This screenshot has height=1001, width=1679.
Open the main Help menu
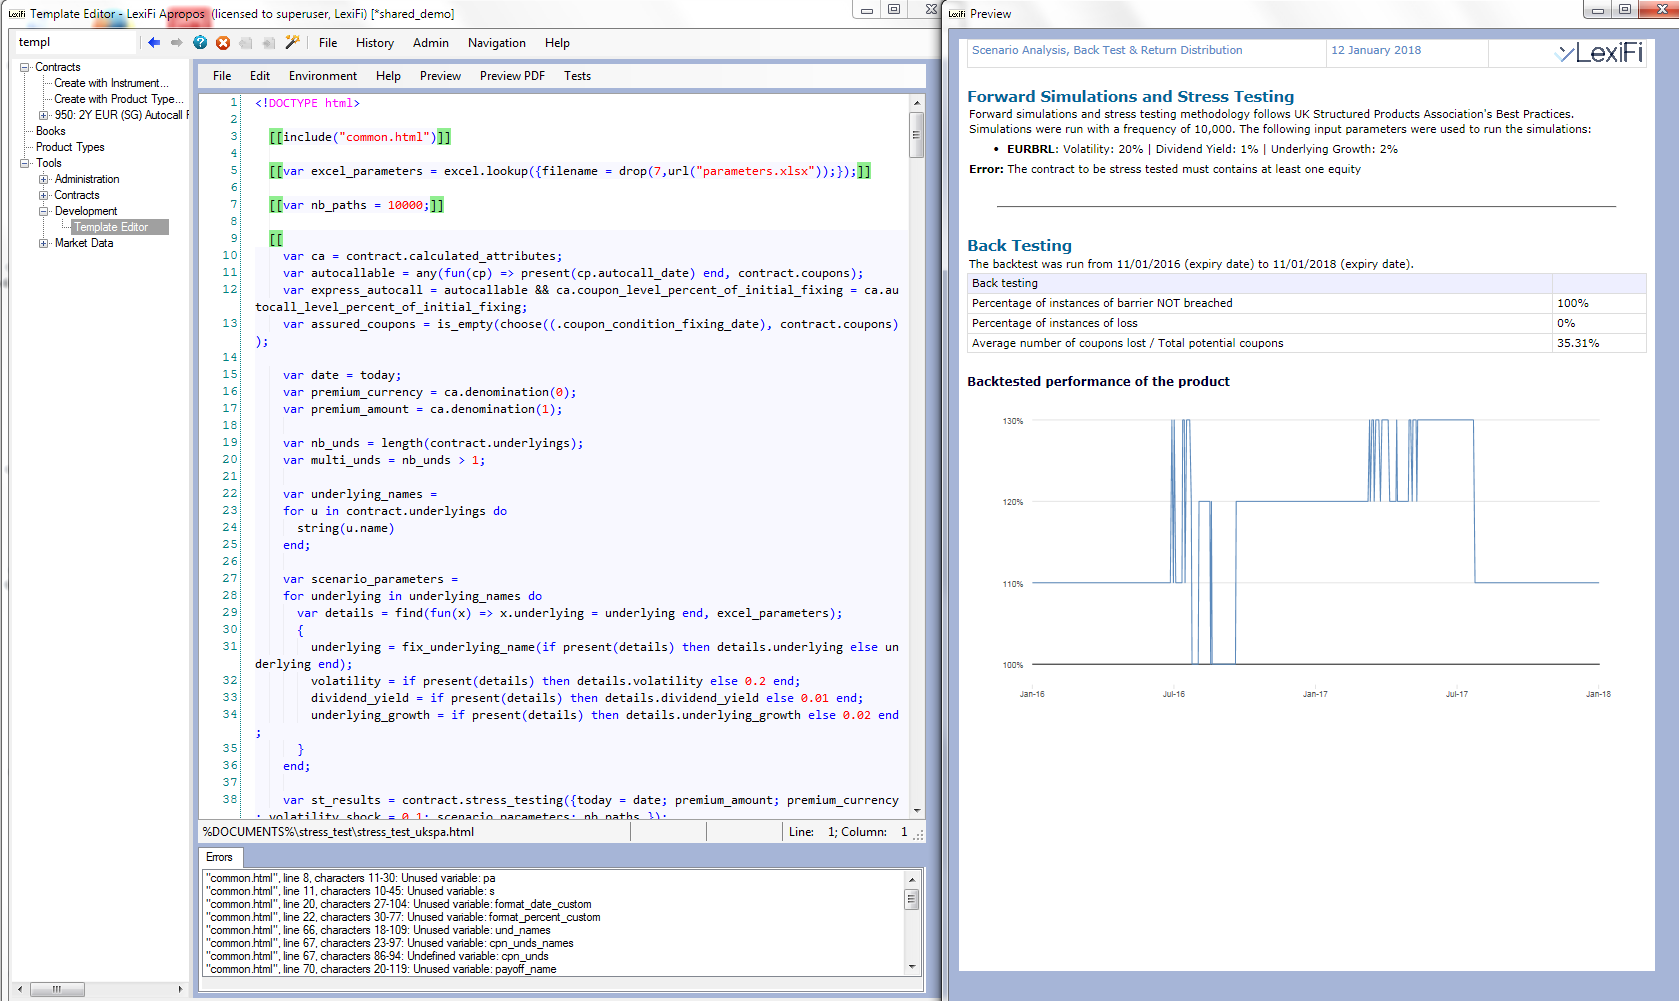tap(557, 43)
